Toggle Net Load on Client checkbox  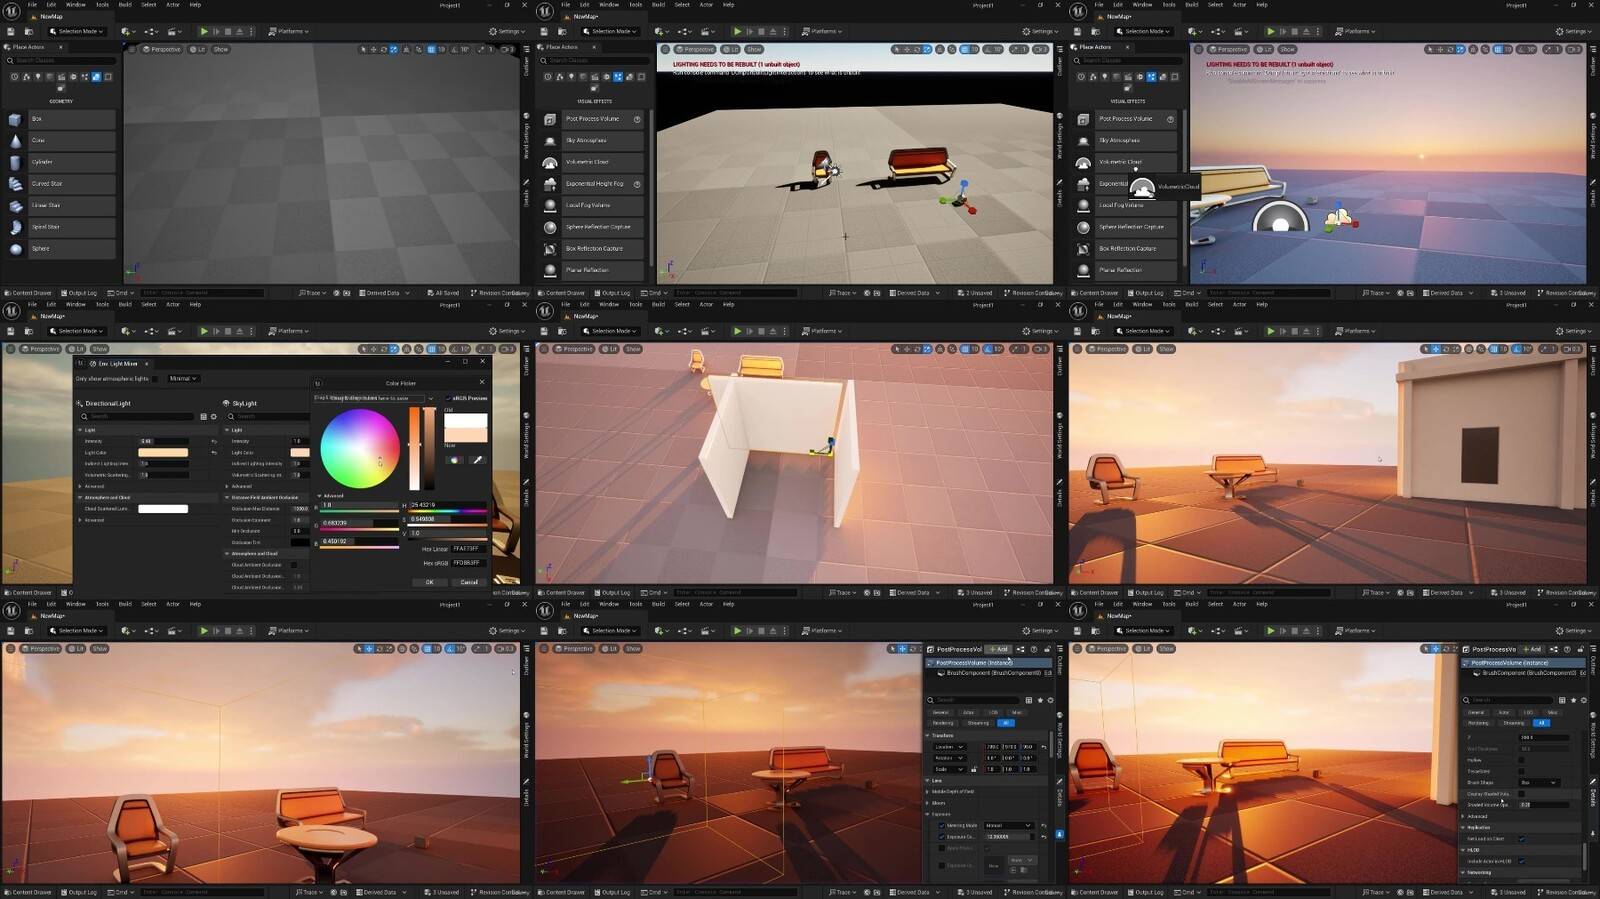click(x=1522, y=838)
